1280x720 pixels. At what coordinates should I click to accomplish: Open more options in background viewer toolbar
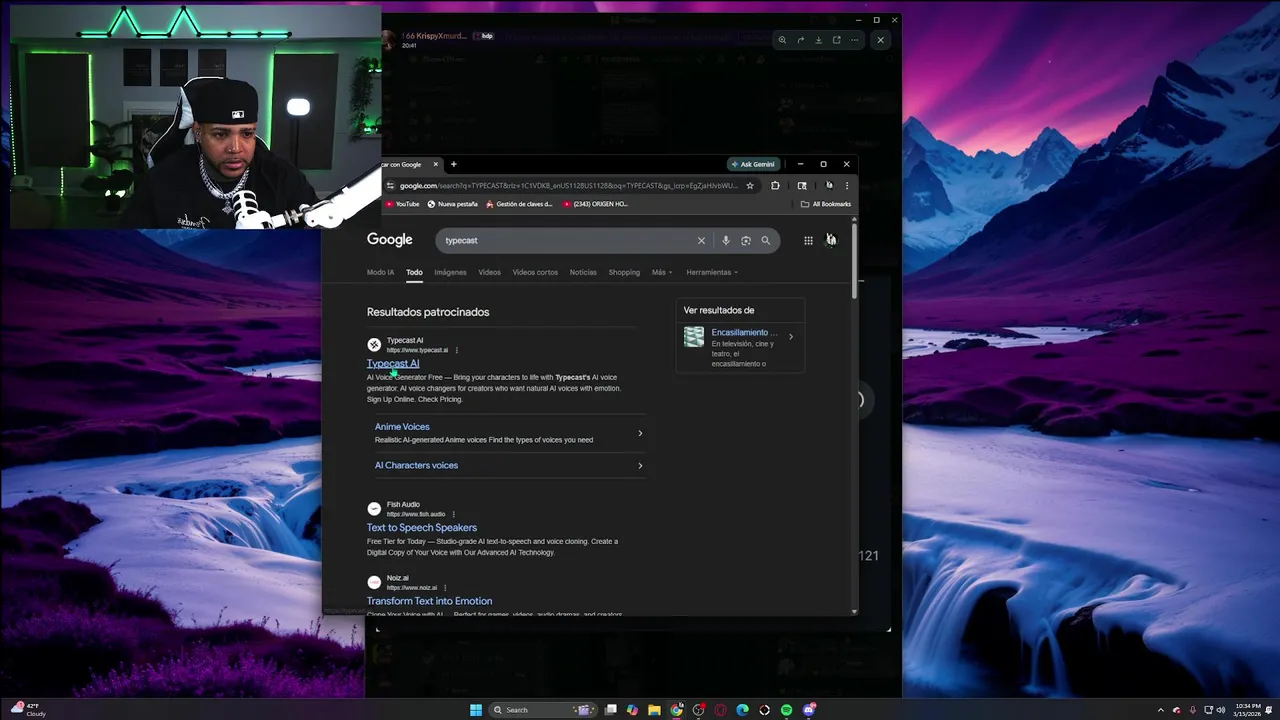854,40
